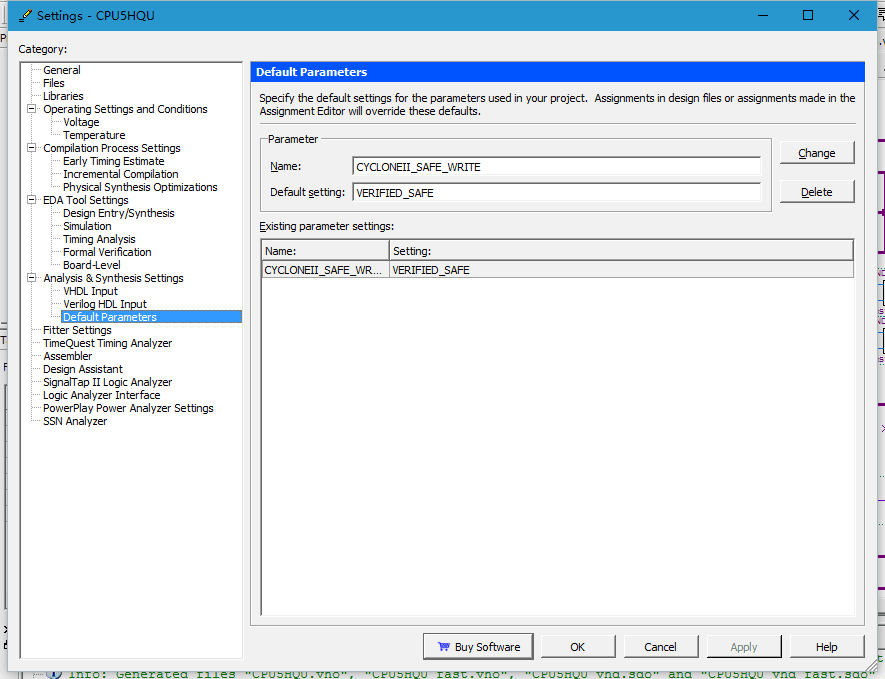Image resolution: width=885 pixels, height=679 pixels.
Task: Collapse EDA Tool Settings node
Action: pos(32,200)
